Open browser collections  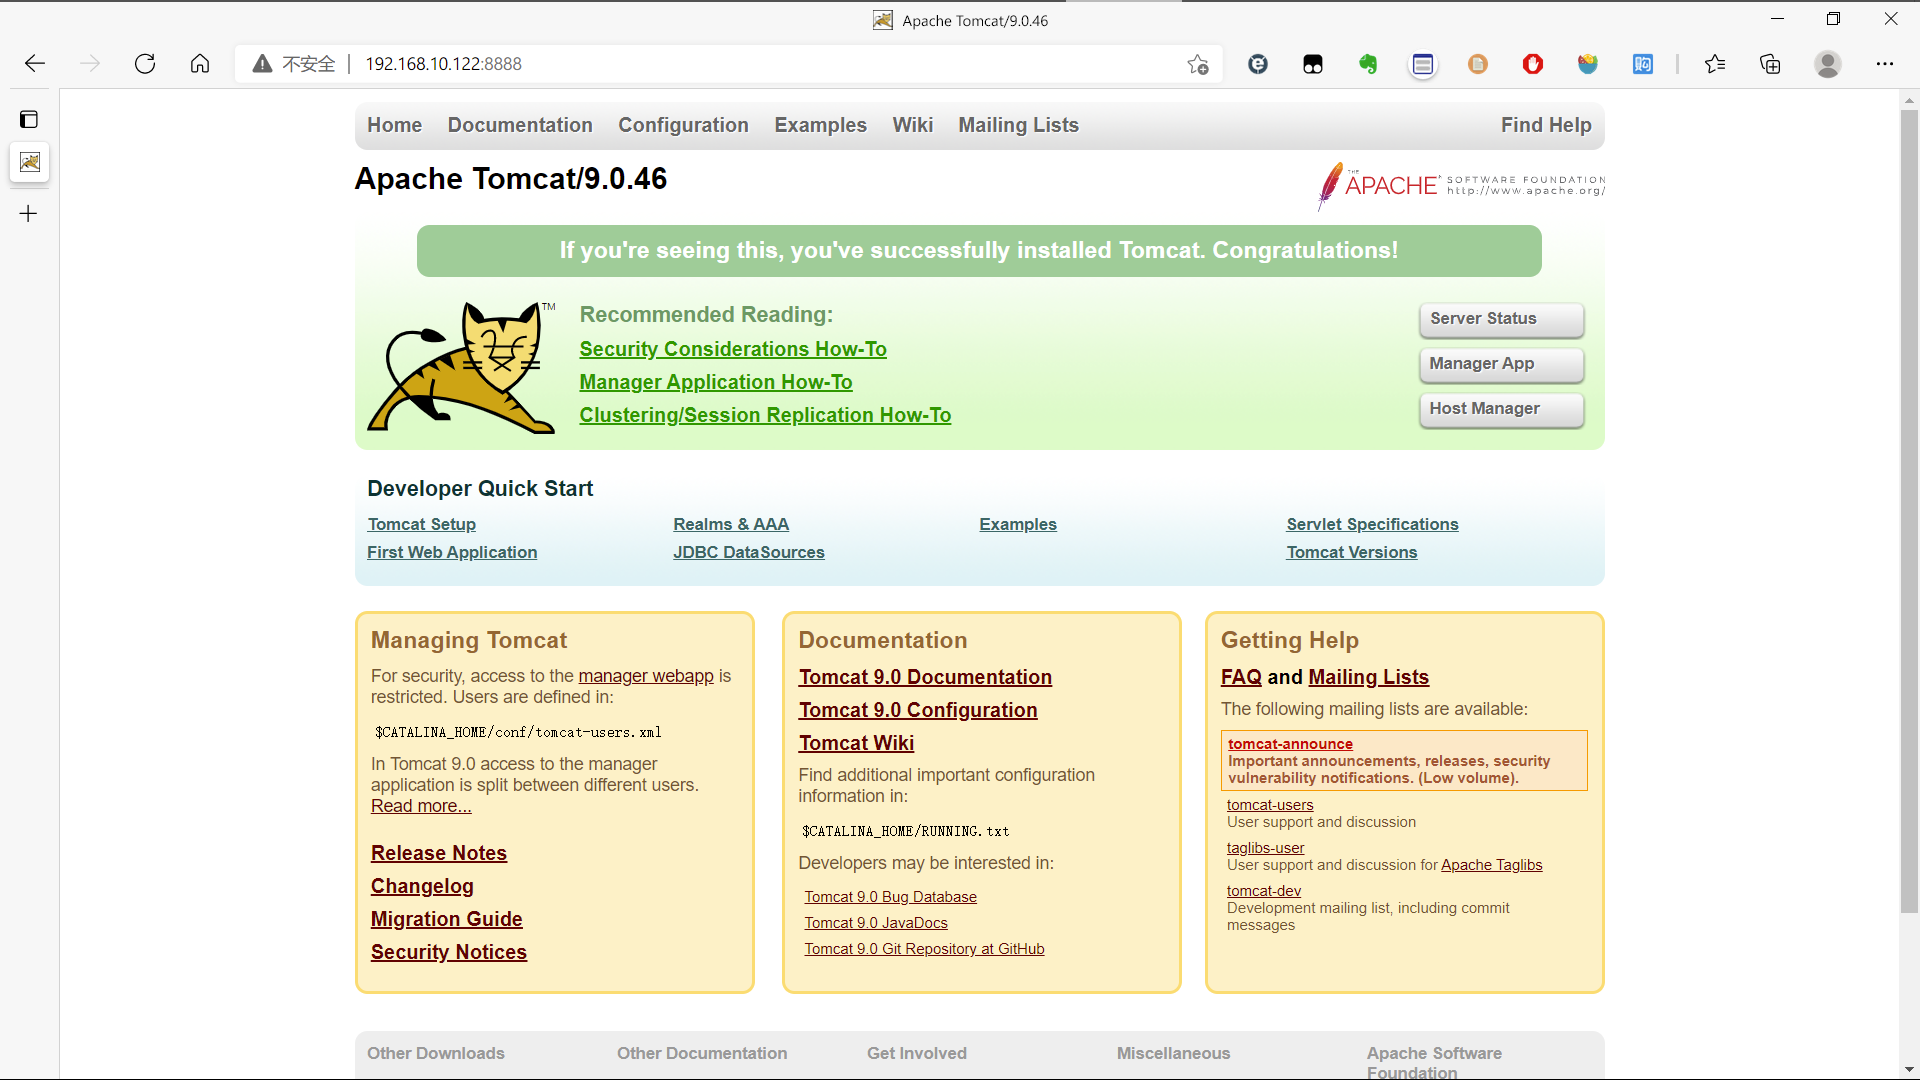1770,64
